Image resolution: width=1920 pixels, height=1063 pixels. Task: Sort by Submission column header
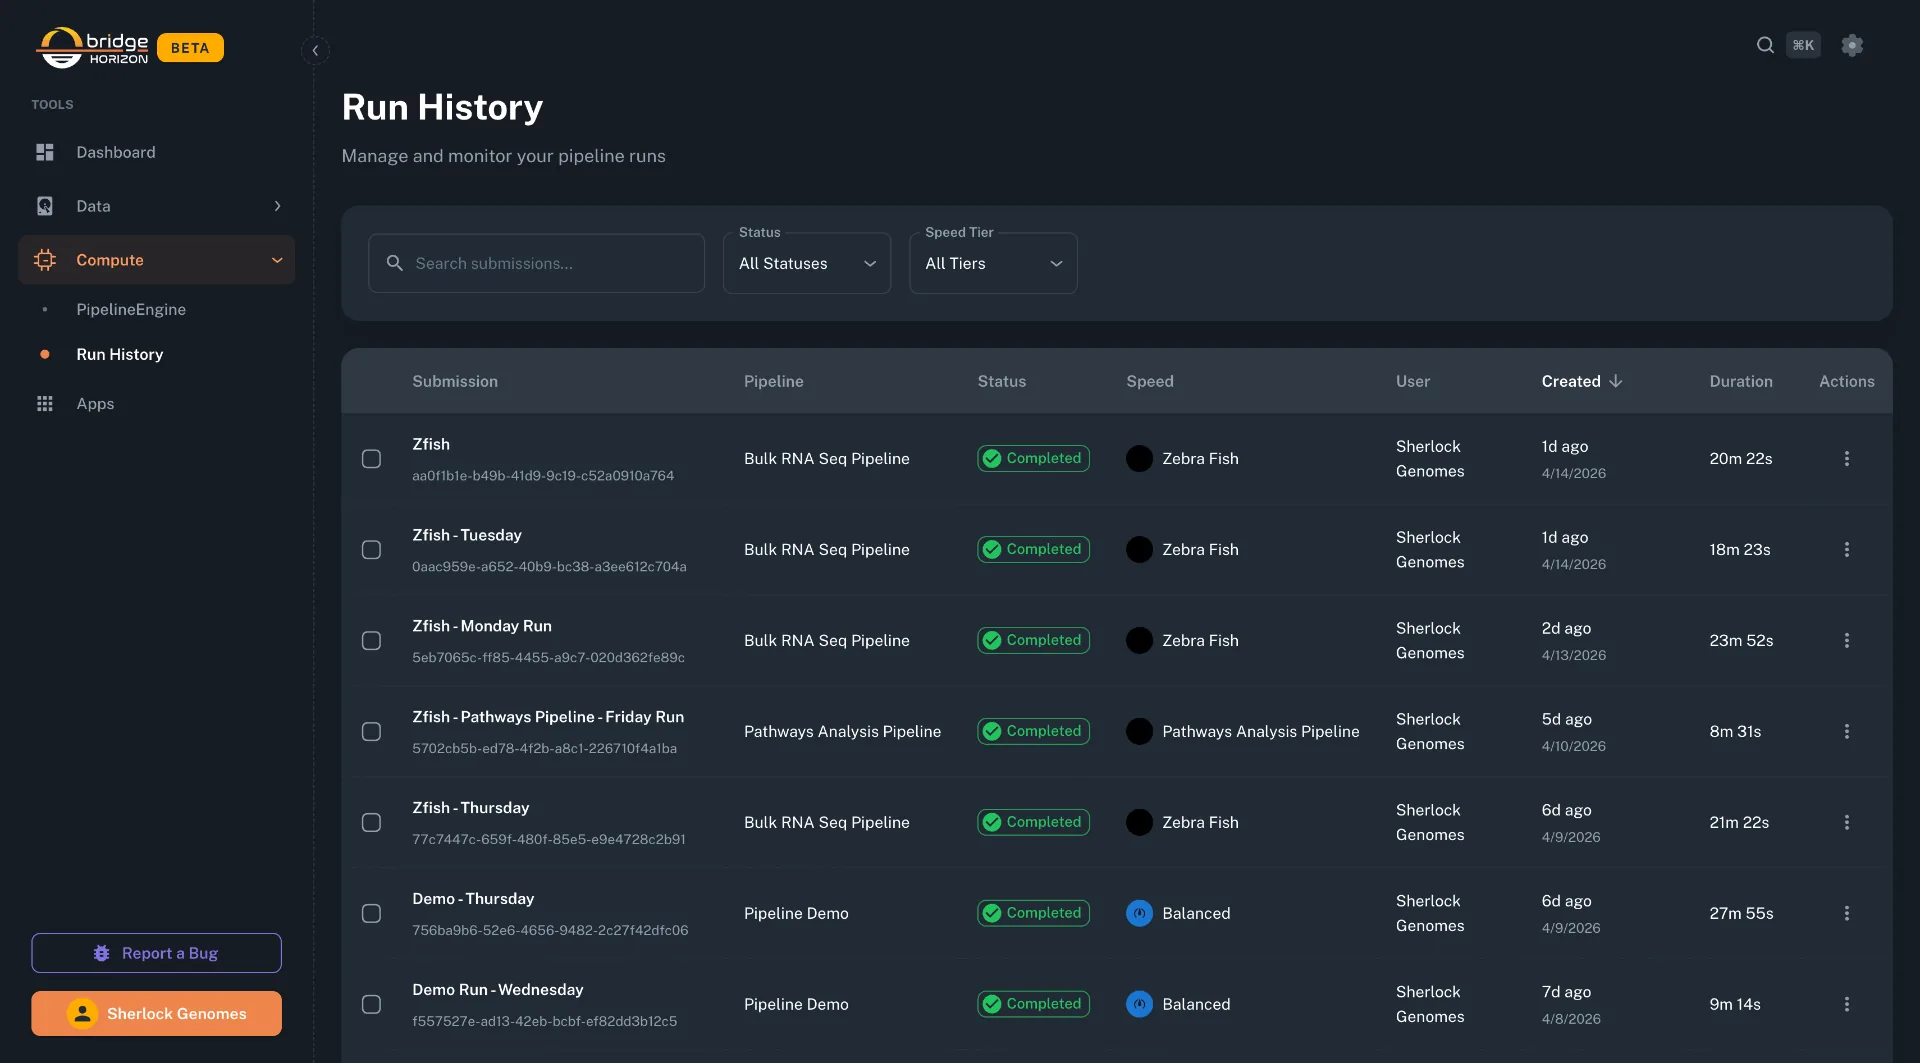click(455, 381)
